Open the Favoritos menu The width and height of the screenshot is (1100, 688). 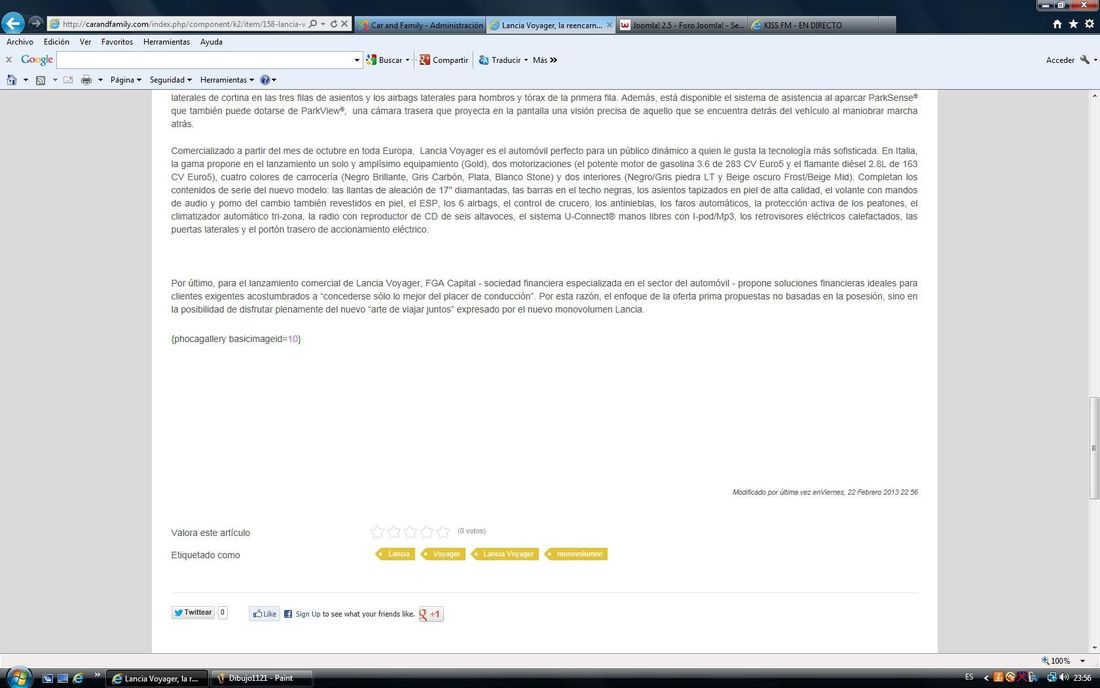(117, 42)
